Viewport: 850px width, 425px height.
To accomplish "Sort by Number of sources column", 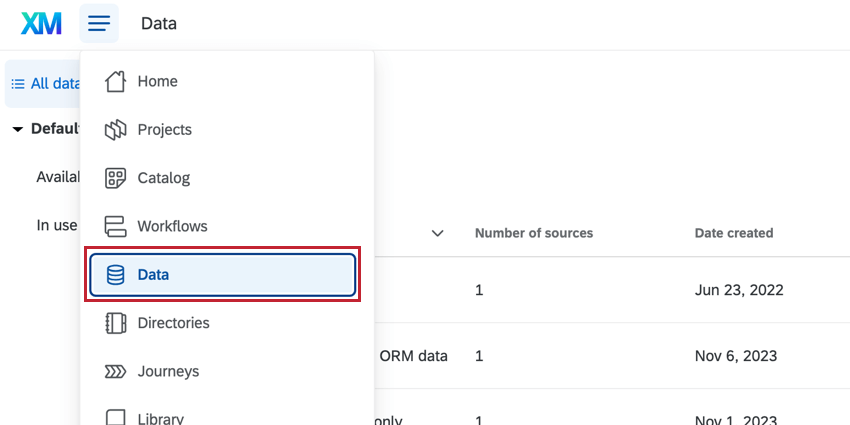I will coord(534,233).
